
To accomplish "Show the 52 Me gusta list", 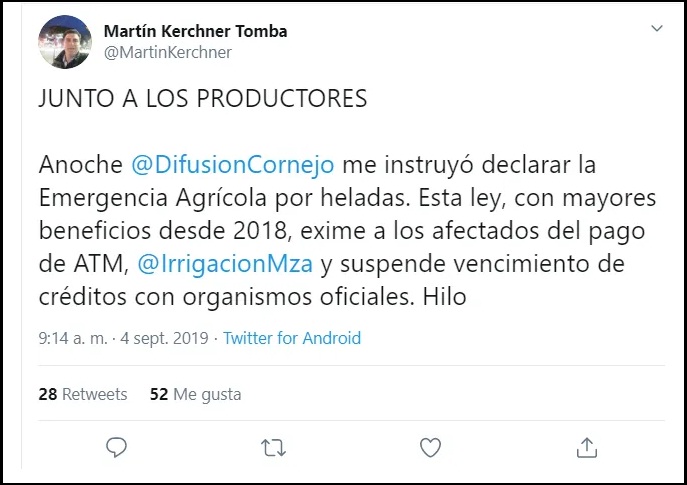I will tap(195, 394).
